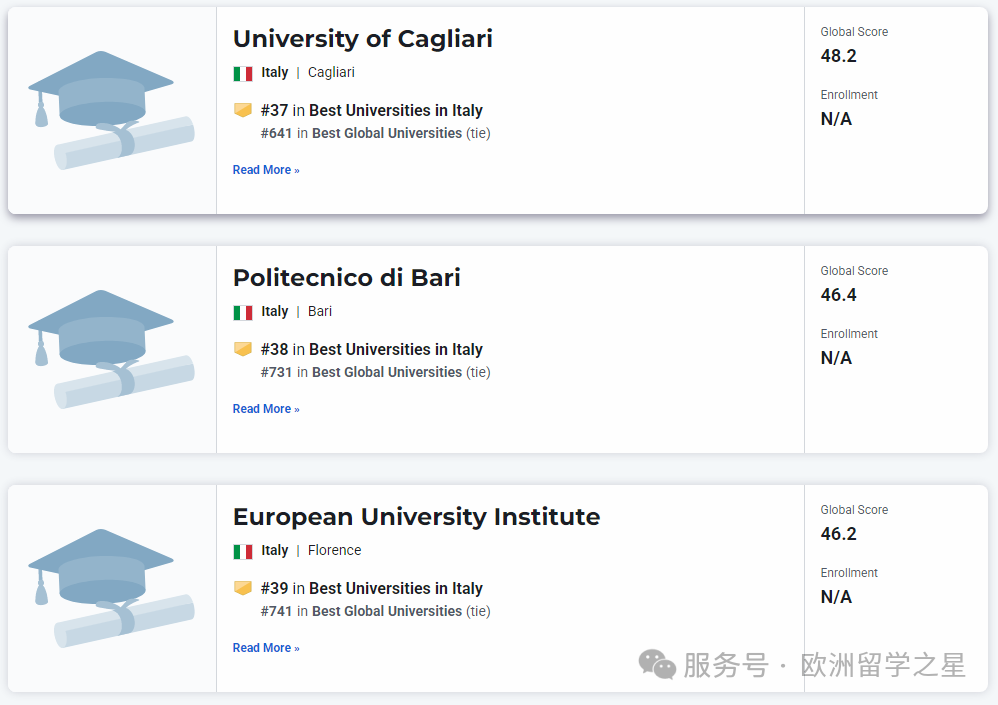
Task: Click University of Cagliari graduation cap icon
Action: tap(110, 110)
